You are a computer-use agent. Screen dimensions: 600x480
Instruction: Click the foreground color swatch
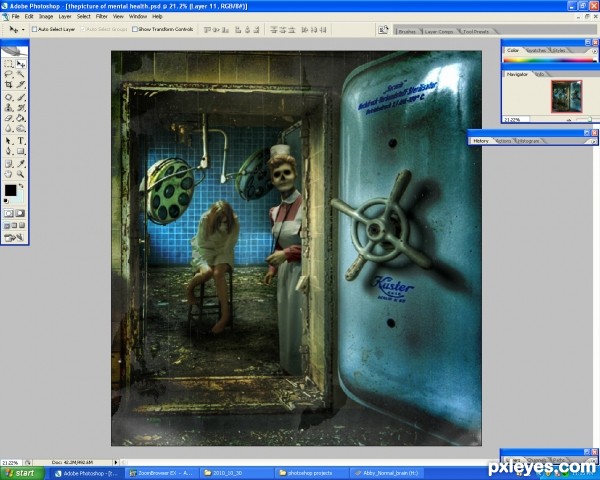[x=10, y=190]
